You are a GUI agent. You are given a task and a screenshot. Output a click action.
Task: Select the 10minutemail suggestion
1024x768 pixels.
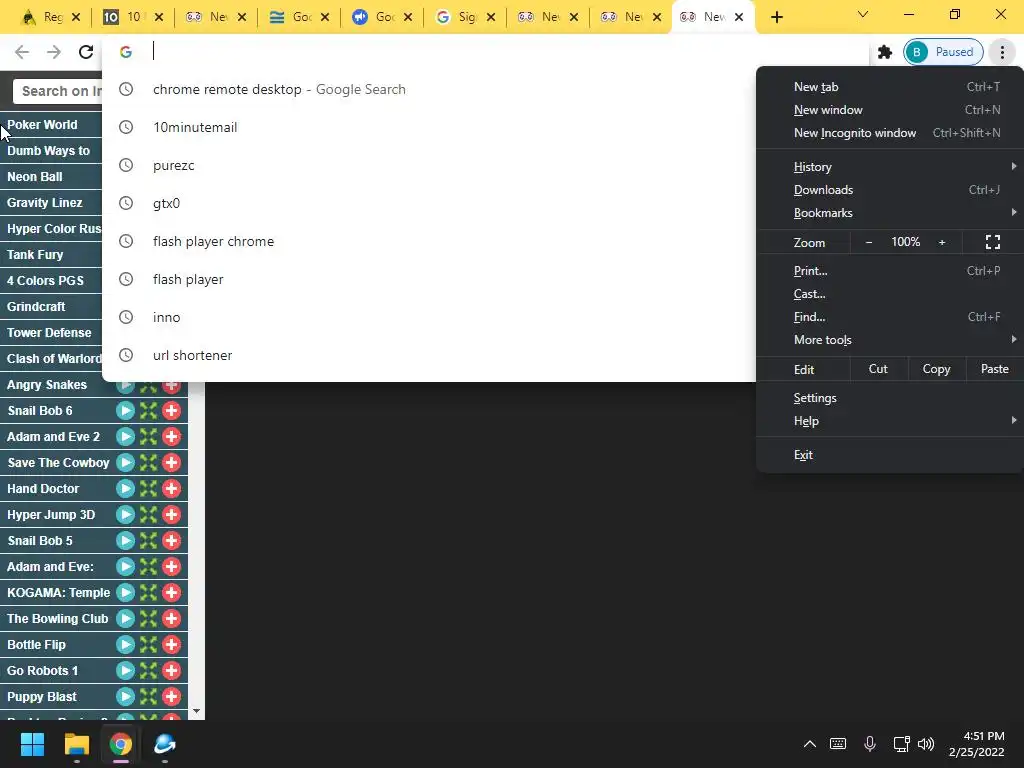[x=428, y=127]
